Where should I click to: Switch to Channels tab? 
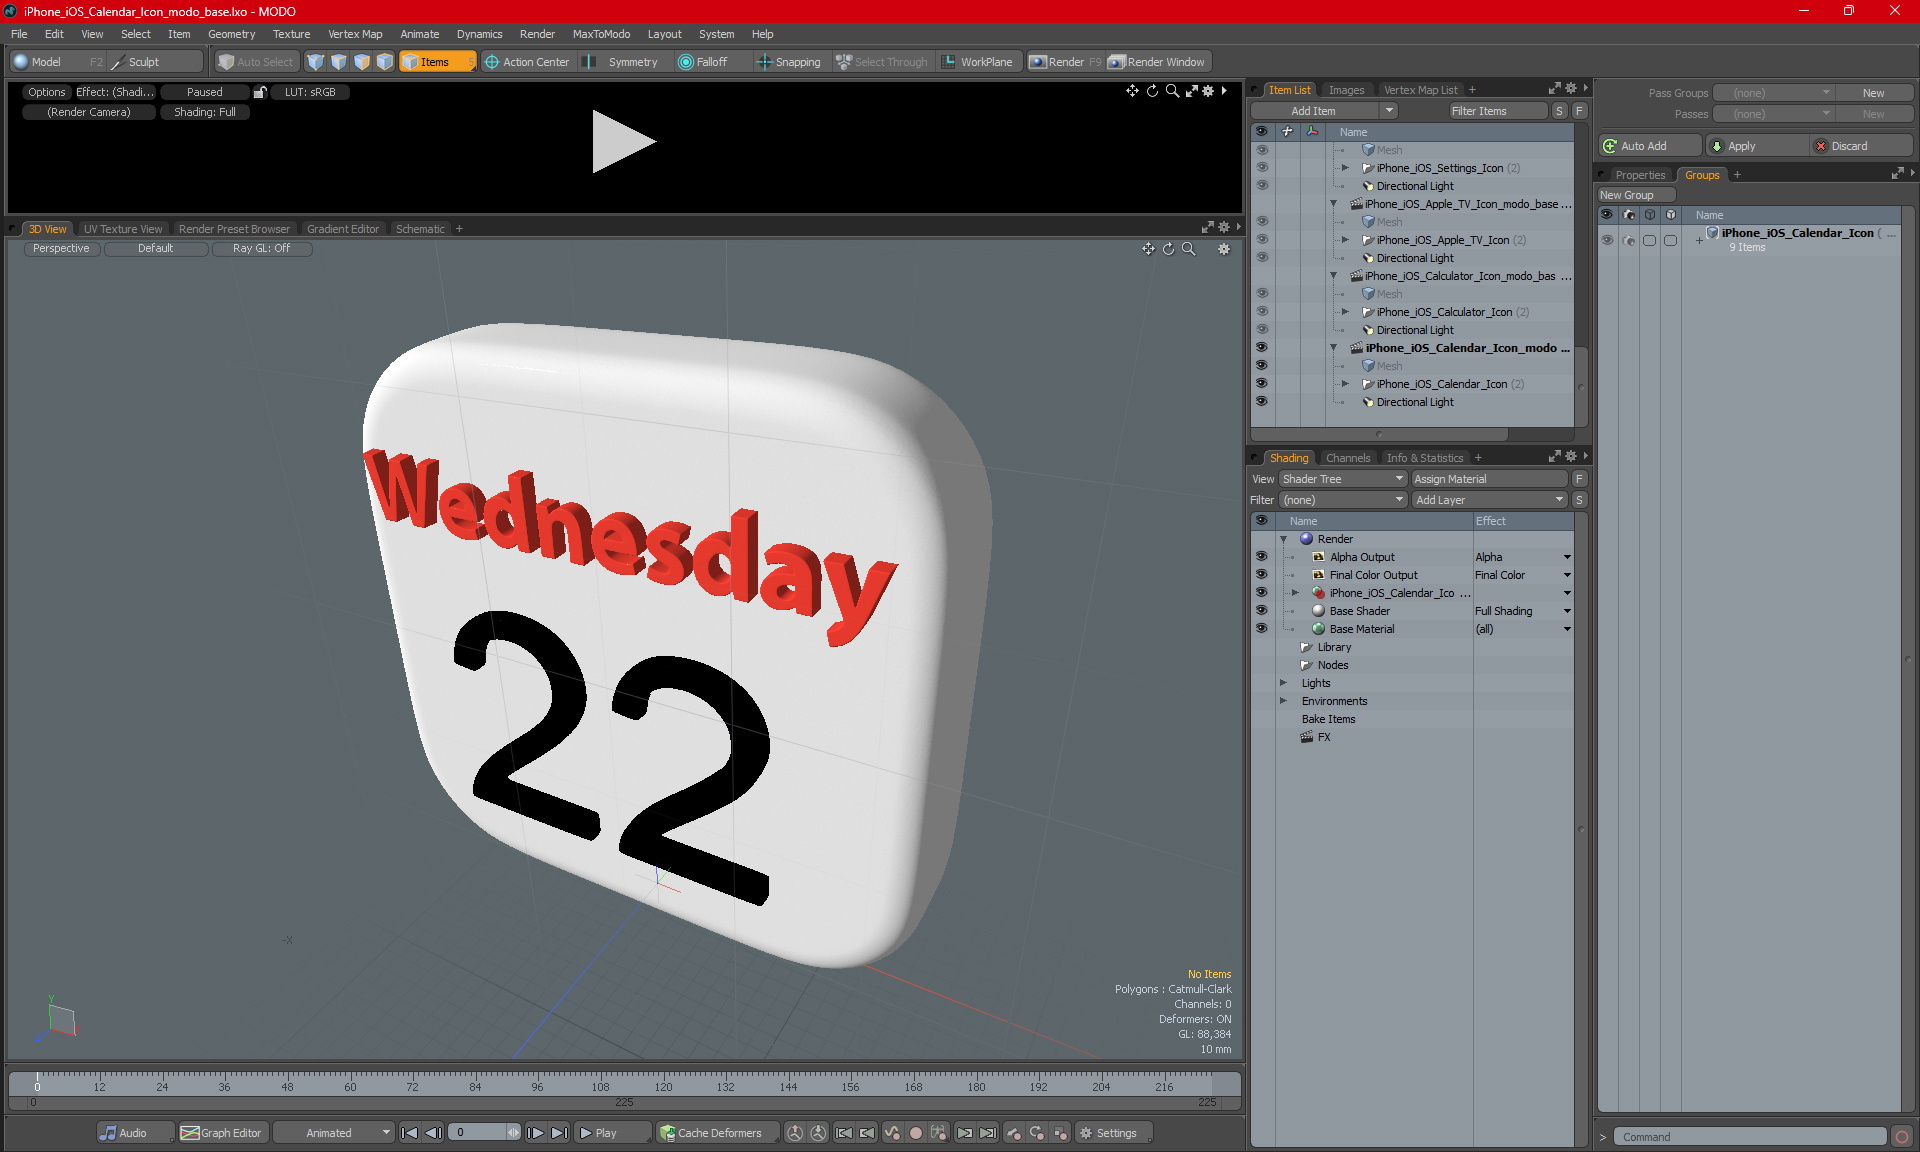tap(1347, 458)
